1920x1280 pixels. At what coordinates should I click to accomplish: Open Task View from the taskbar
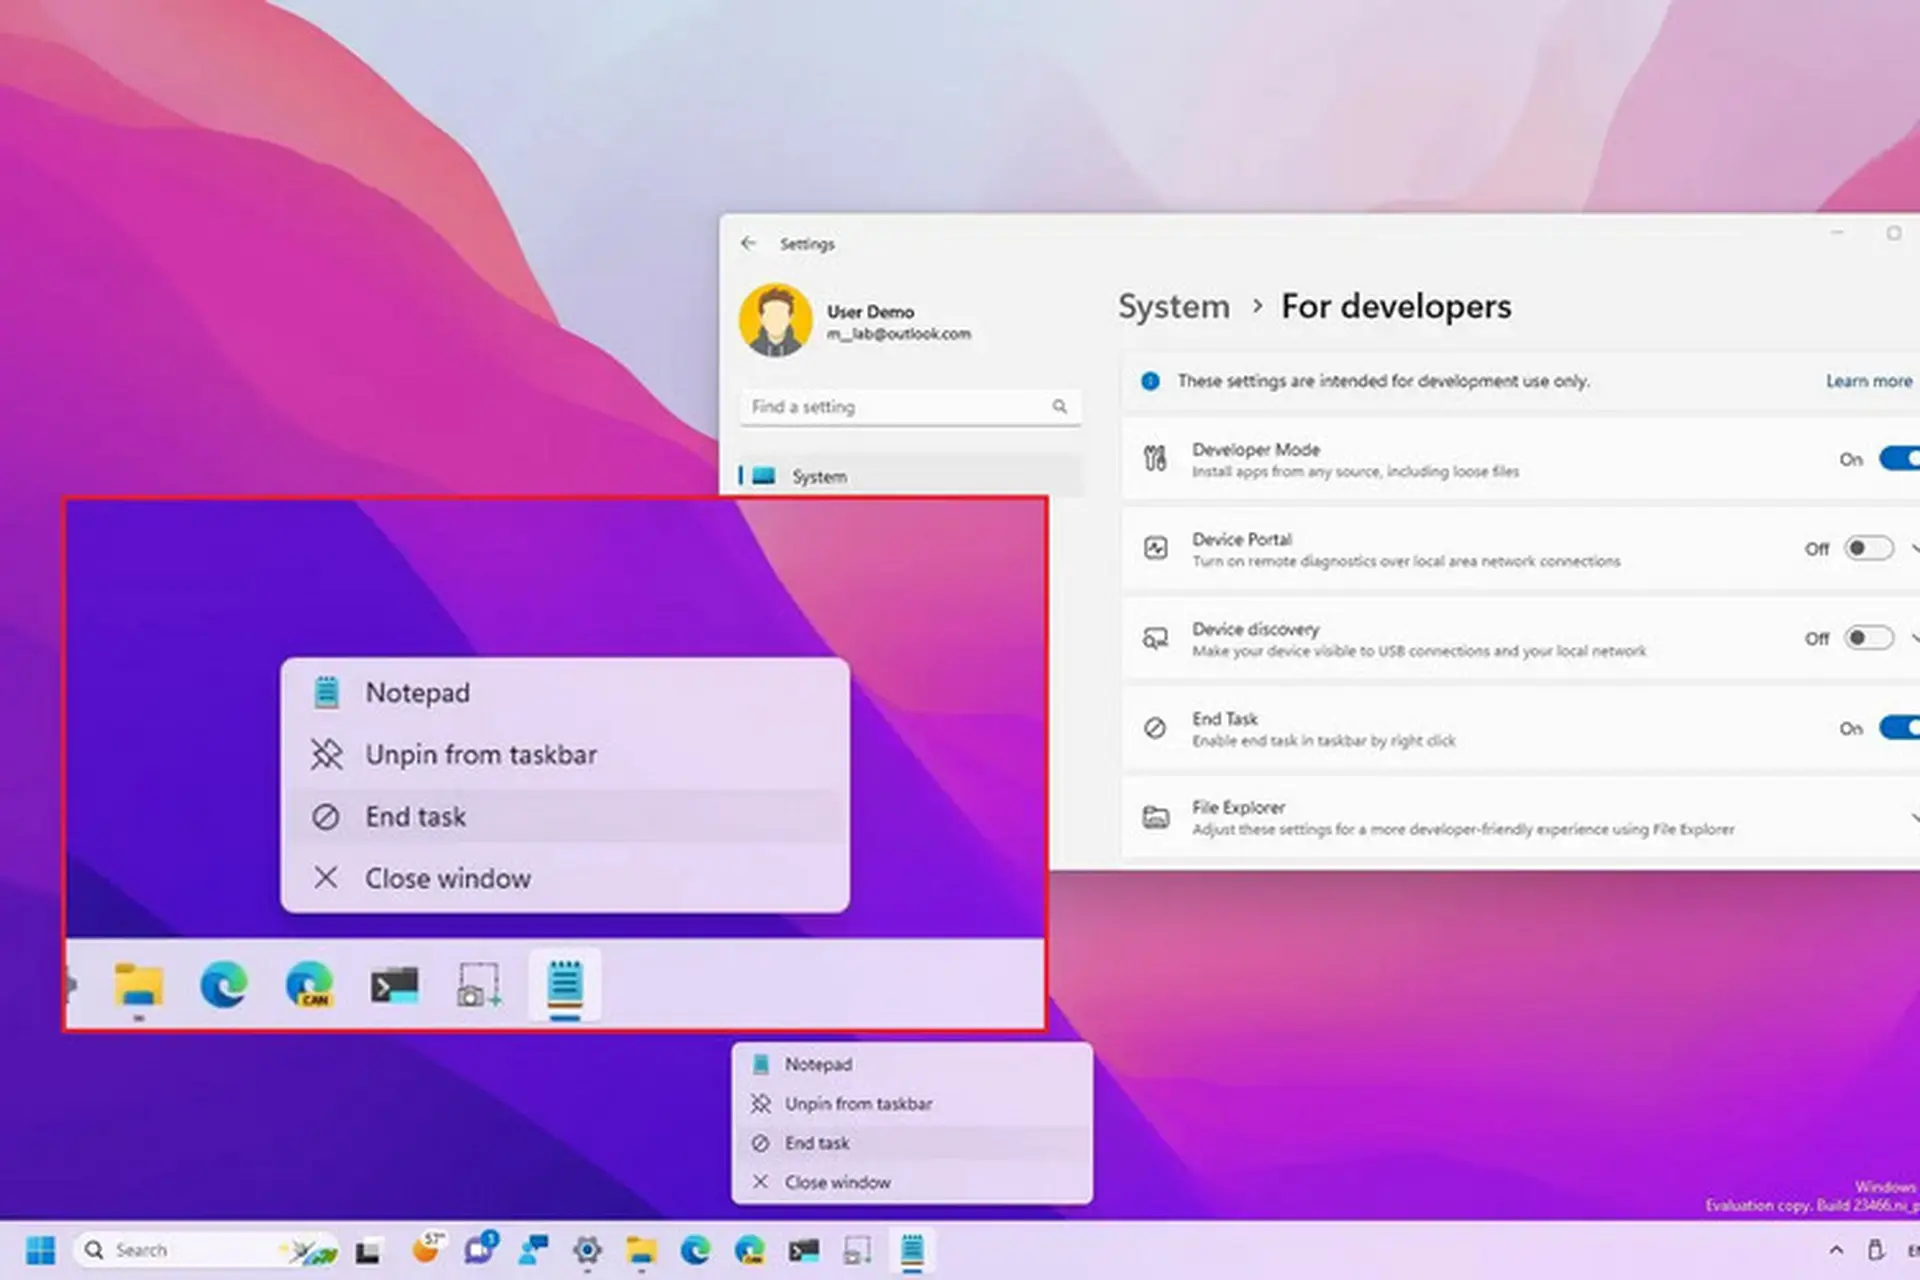pyautogui.click(x=368, y=1251)
